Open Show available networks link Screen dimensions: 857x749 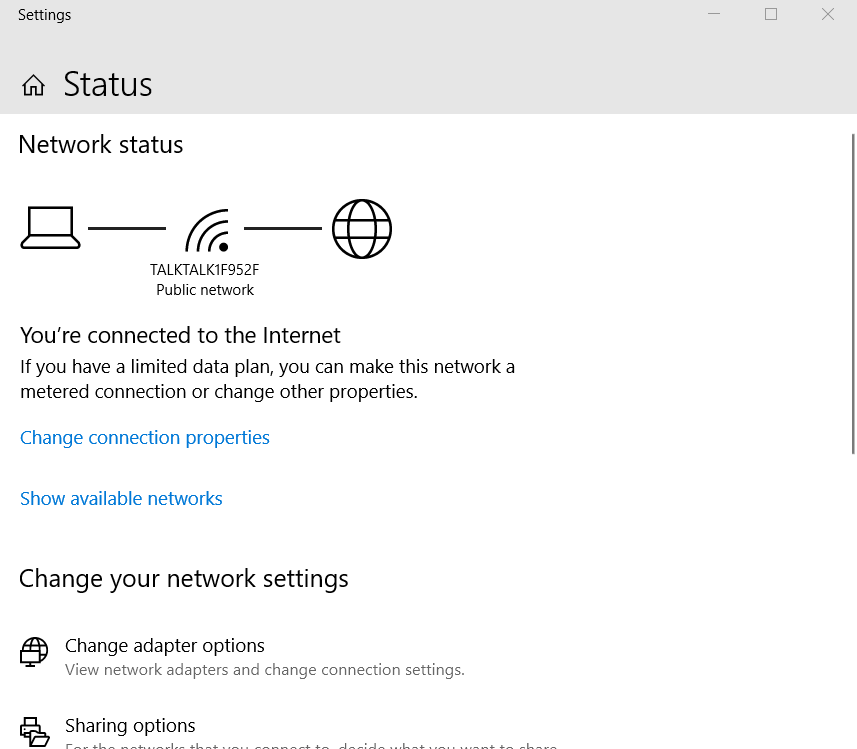coord(121,499)
